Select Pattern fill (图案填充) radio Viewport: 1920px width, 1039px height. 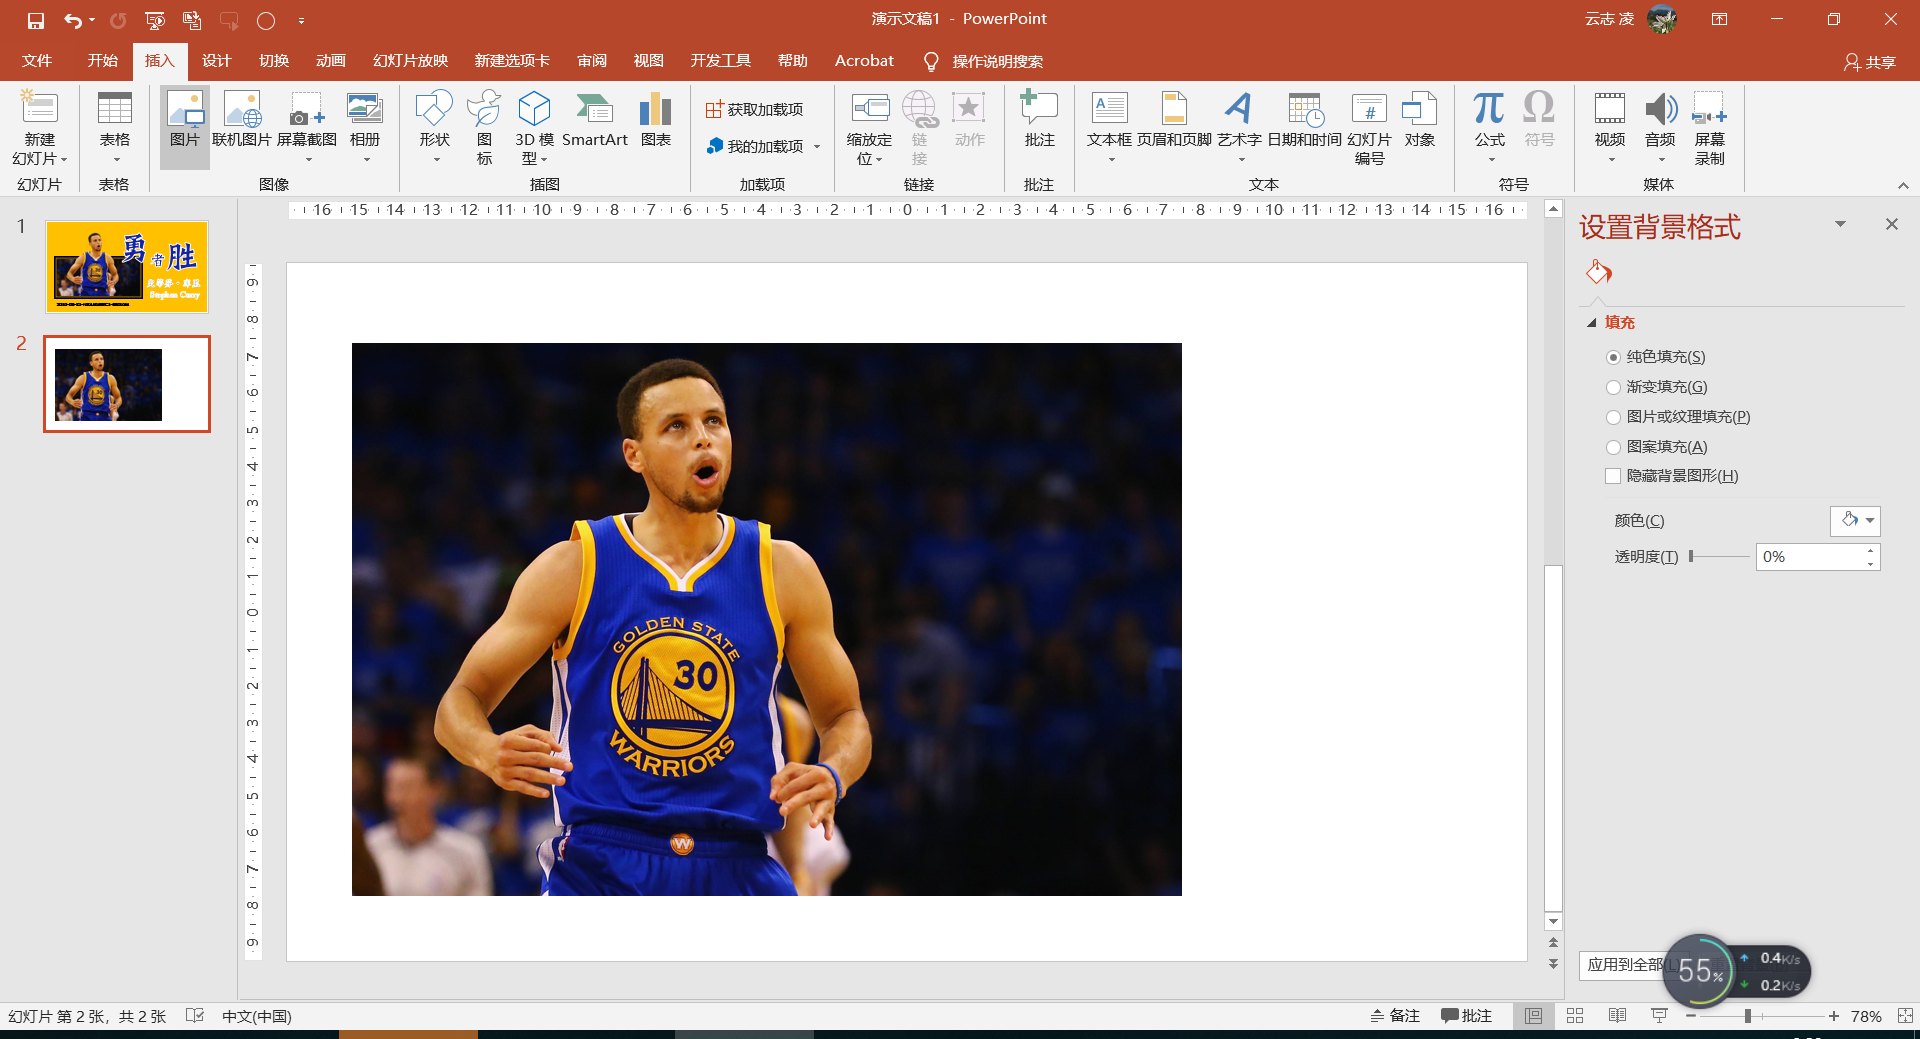[x=1613, y=447]
